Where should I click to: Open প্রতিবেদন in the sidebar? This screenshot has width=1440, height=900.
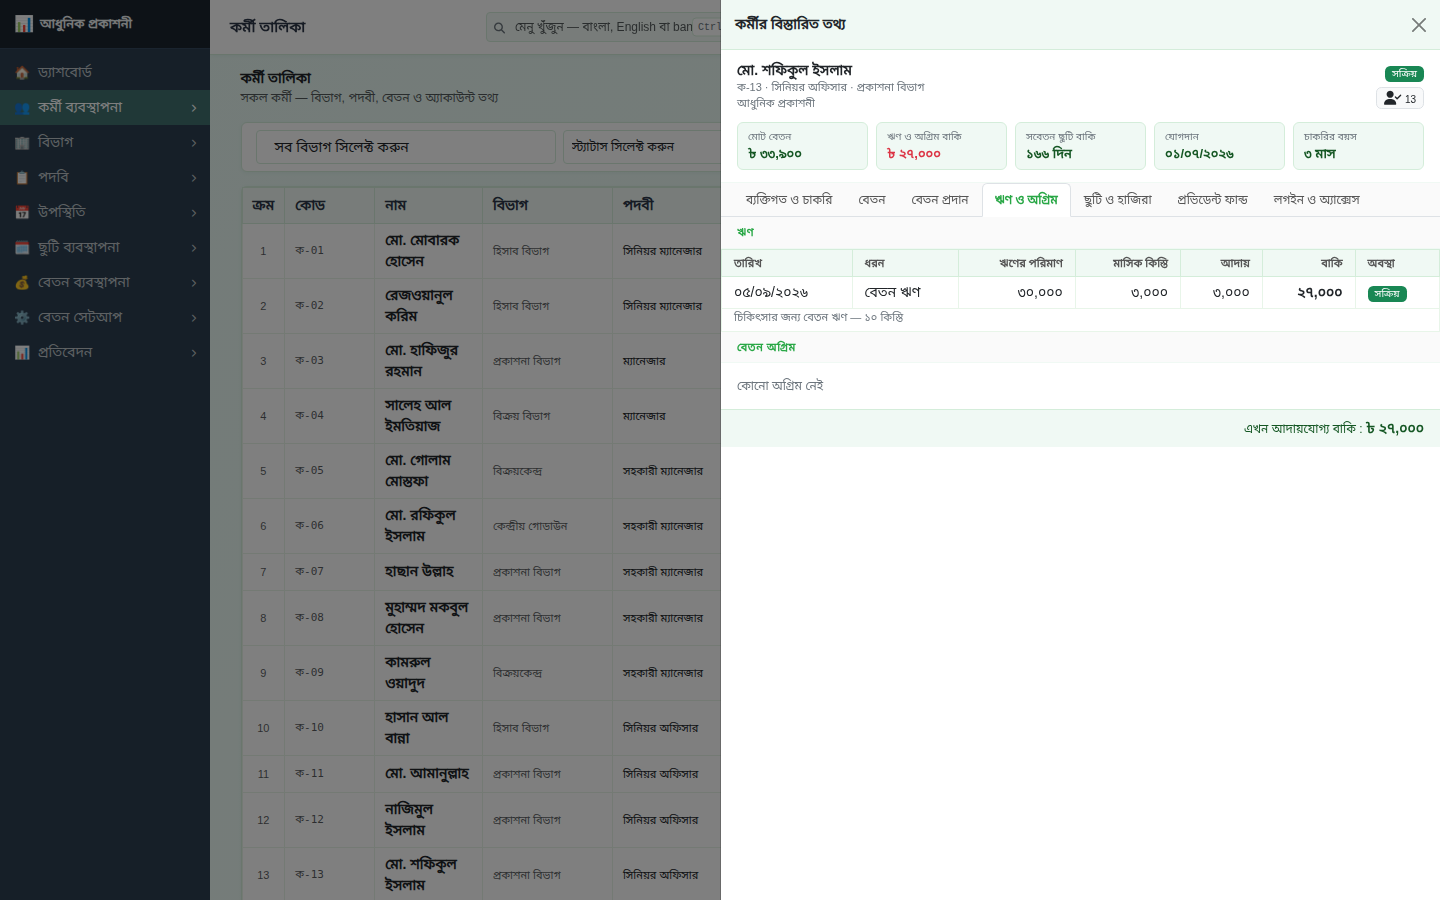105,353
